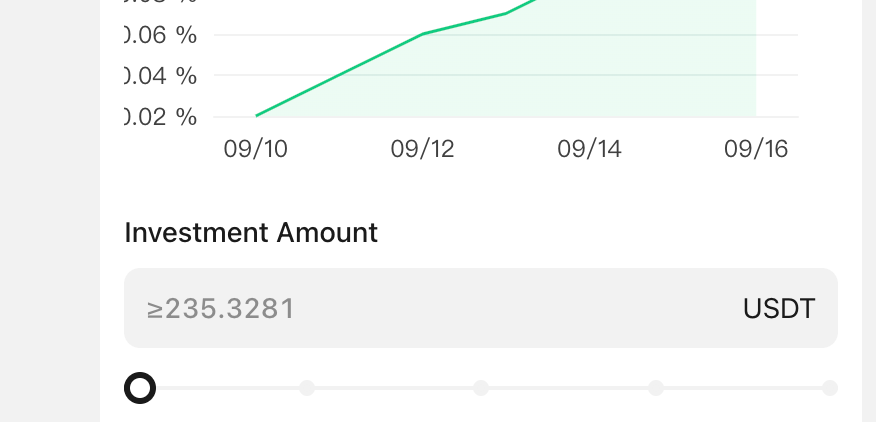876x422 pixels.
Task: Click the 0.04 % y-axis label
Action: (161, 76)
